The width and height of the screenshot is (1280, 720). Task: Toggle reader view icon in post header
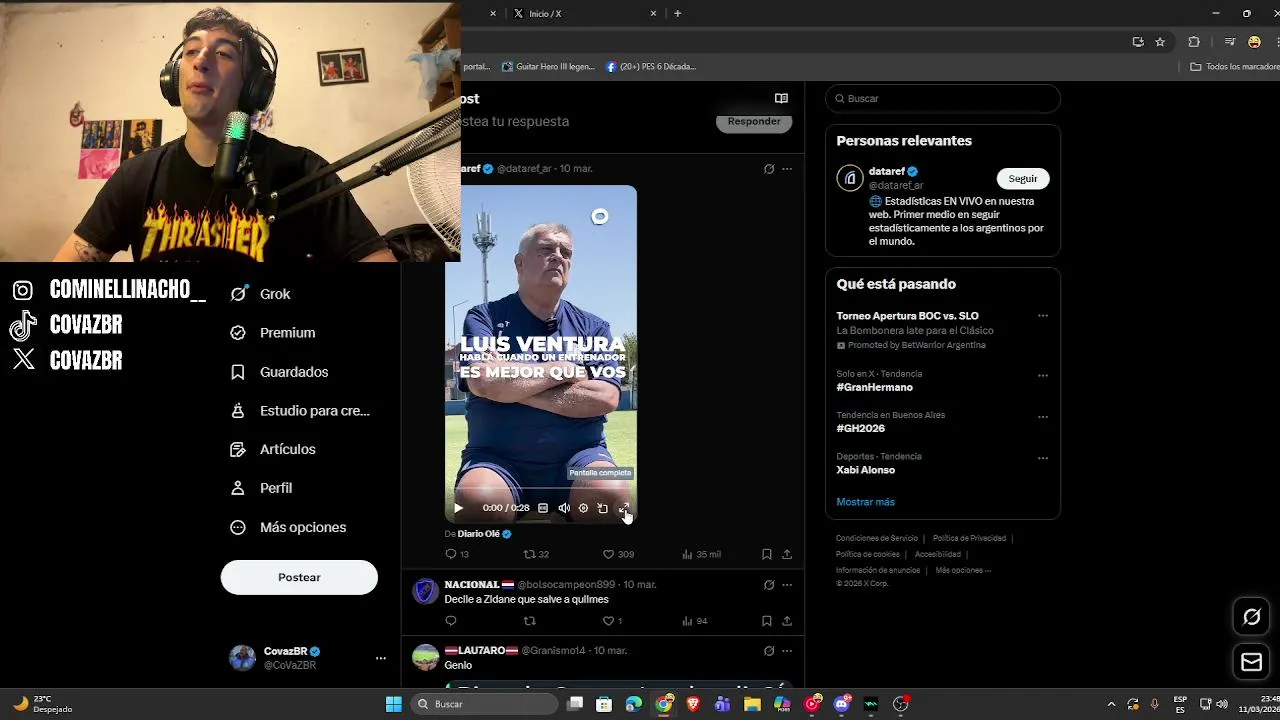pos(781,98)
